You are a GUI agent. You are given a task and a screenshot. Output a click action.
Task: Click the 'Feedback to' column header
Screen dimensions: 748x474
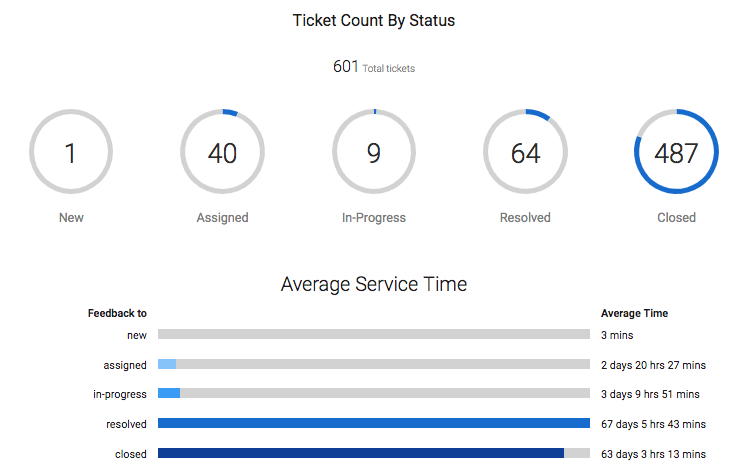click(x=117, y=313)
